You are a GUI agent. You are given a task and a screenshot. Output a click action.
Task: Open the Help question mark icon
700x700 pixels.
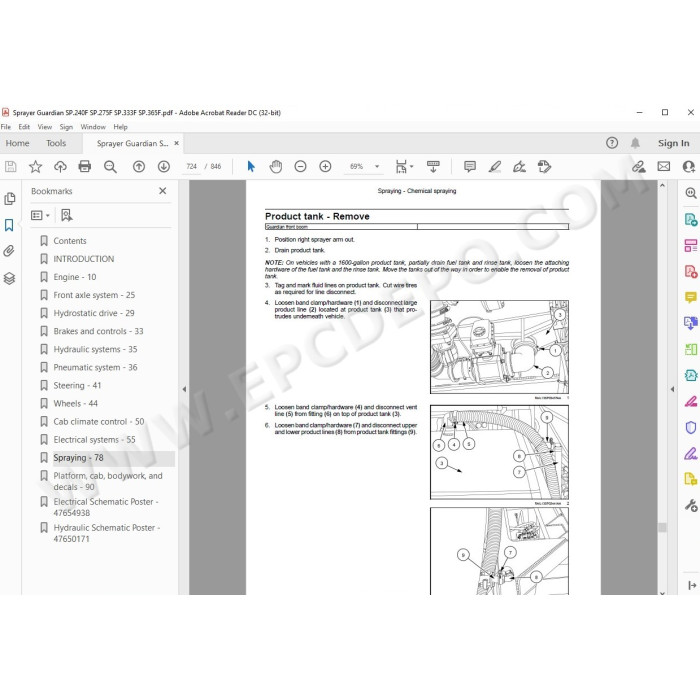[612, 143]
